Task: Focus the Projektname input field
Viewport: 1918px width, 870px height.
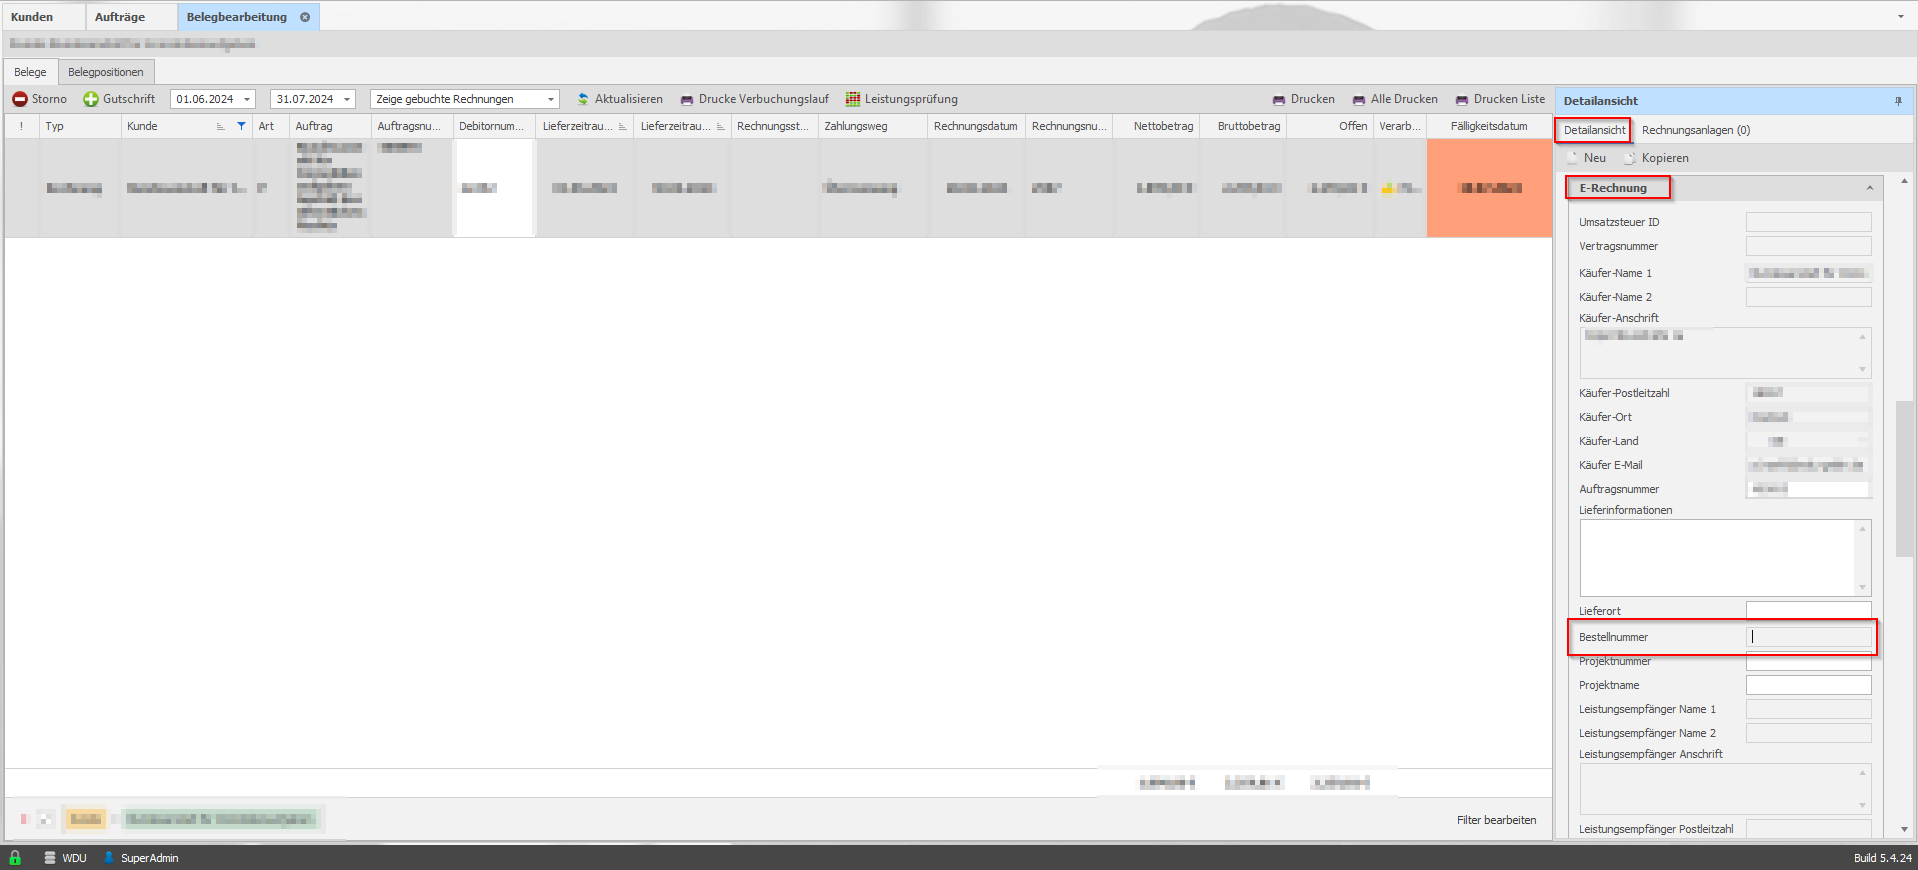Action: [1808, 685]
